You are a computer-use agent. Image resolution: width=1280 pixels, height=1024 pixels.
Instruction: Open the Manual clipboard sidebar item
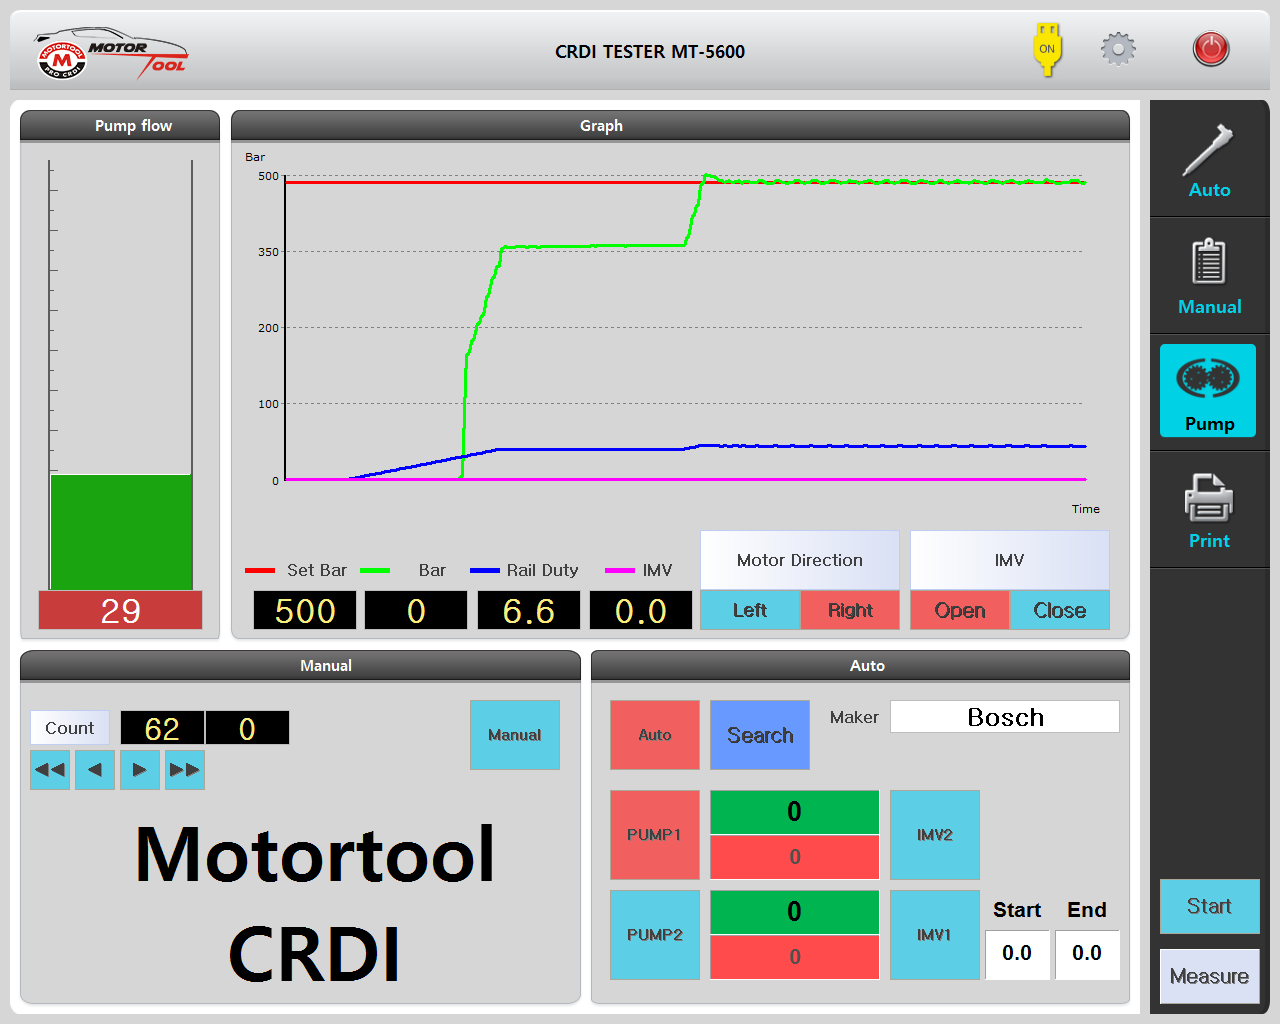tap(1209, 277)
